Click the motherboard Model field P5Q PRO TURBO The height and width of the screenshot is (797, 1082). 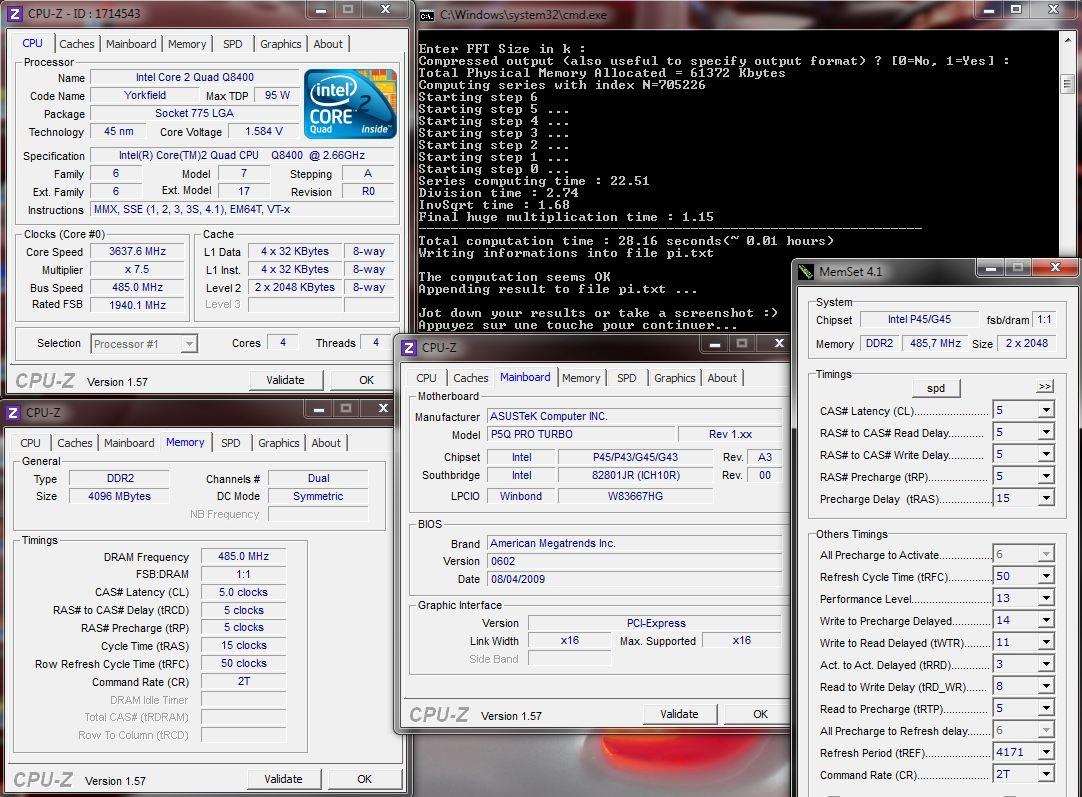581,435
